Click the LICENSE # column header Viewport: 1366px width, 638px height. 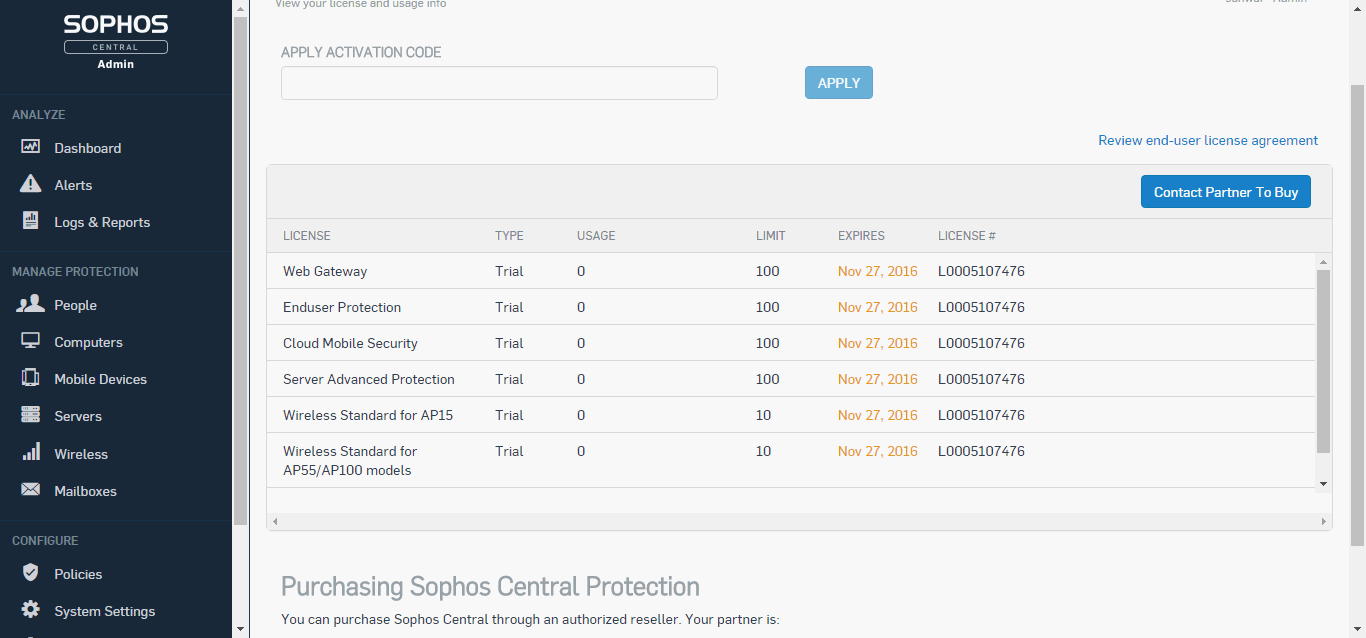click(x=967, y=236)
